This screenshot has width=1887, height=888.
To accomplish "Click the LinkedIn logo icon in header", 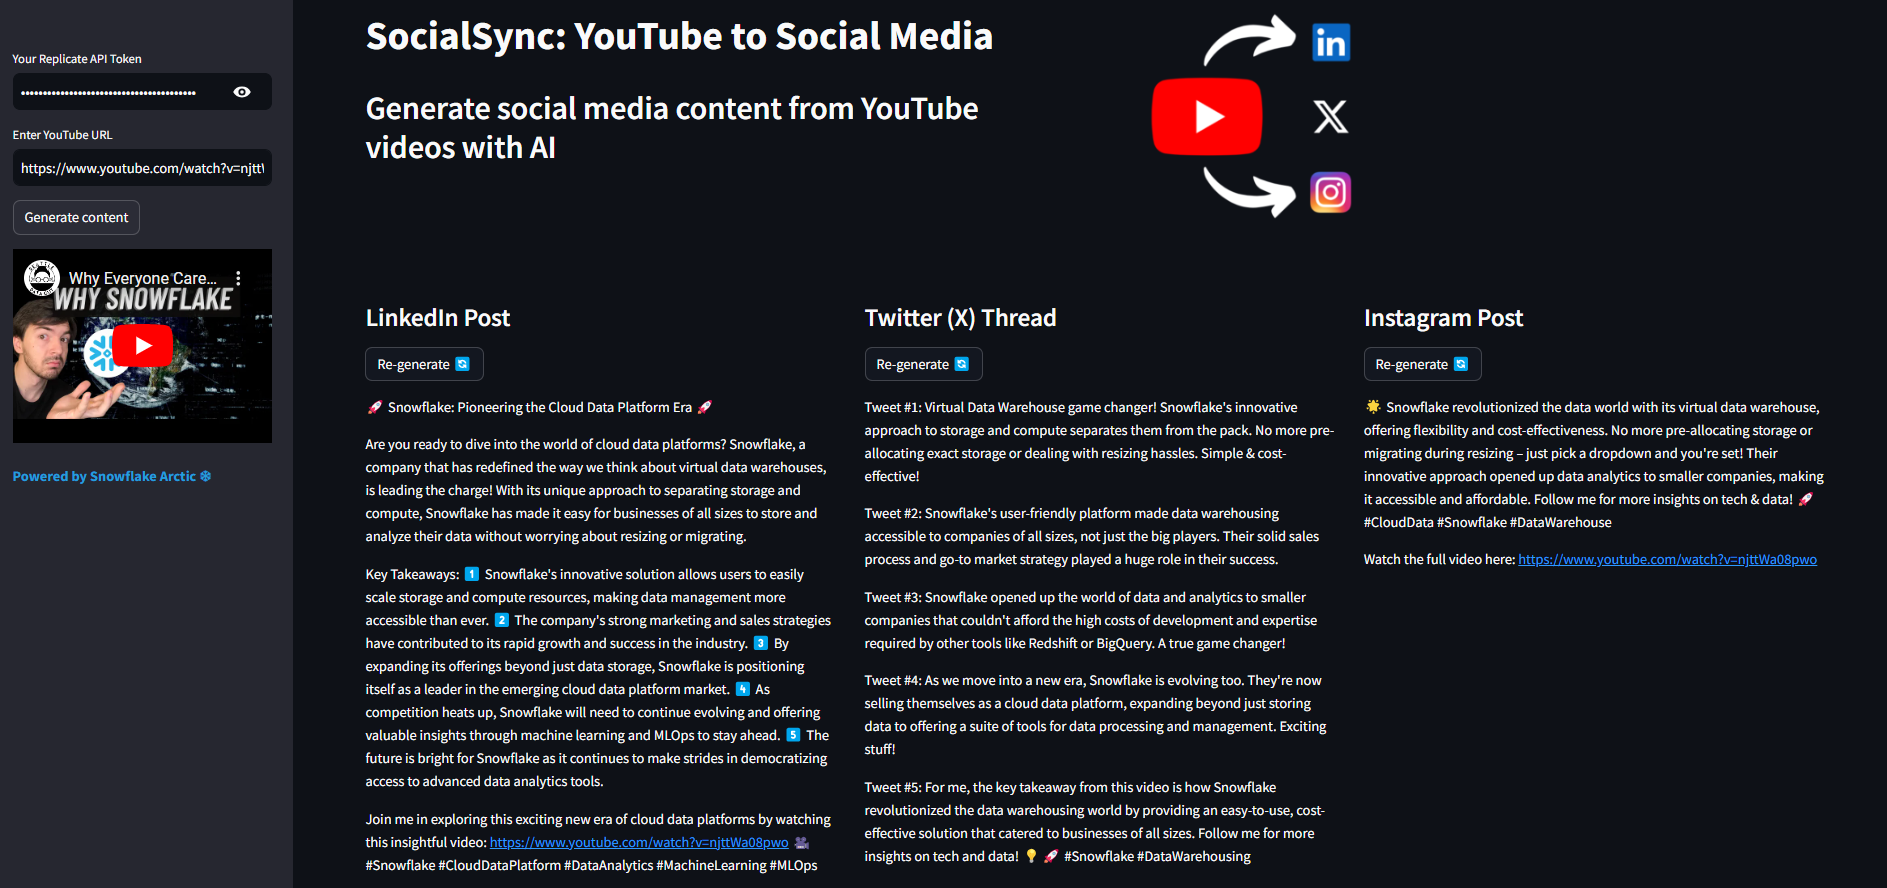I will (1331, 42).
